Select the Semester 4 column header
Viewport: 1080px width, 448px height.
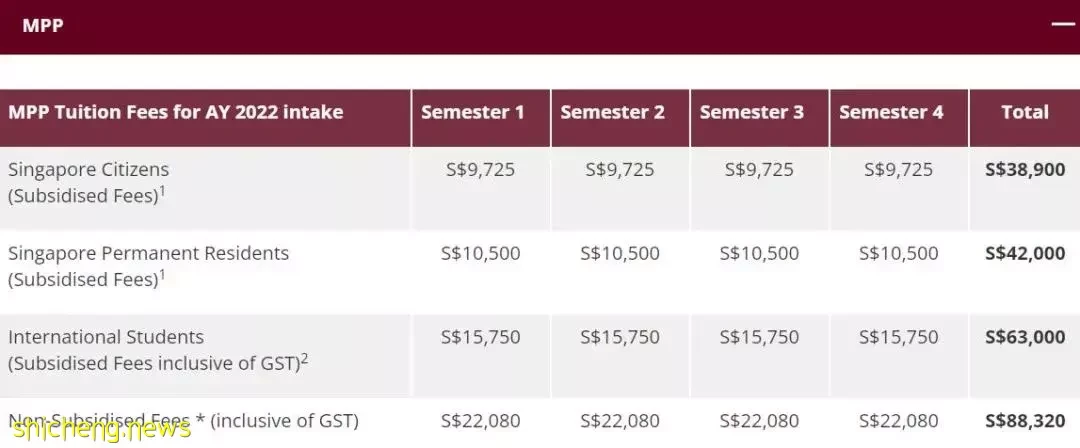click(891, 112)
